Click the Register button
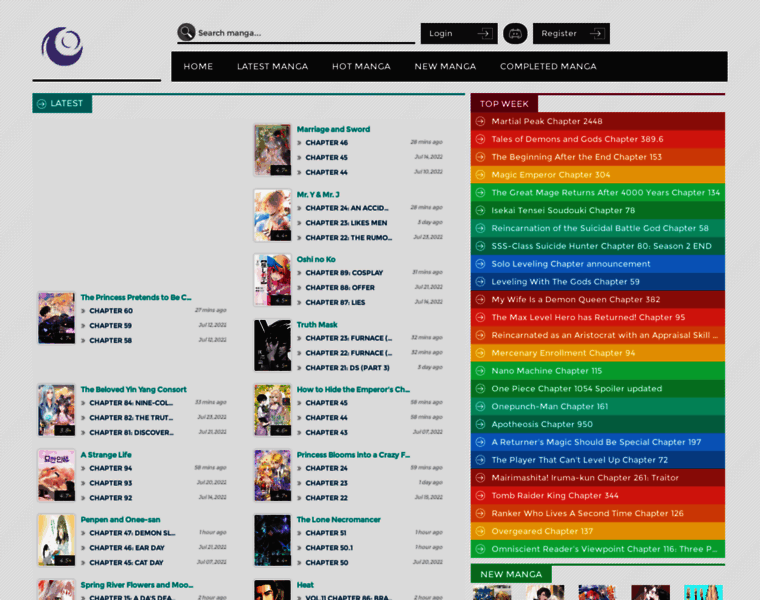This screenshot has height=600, width=760. tap(571, 33)
